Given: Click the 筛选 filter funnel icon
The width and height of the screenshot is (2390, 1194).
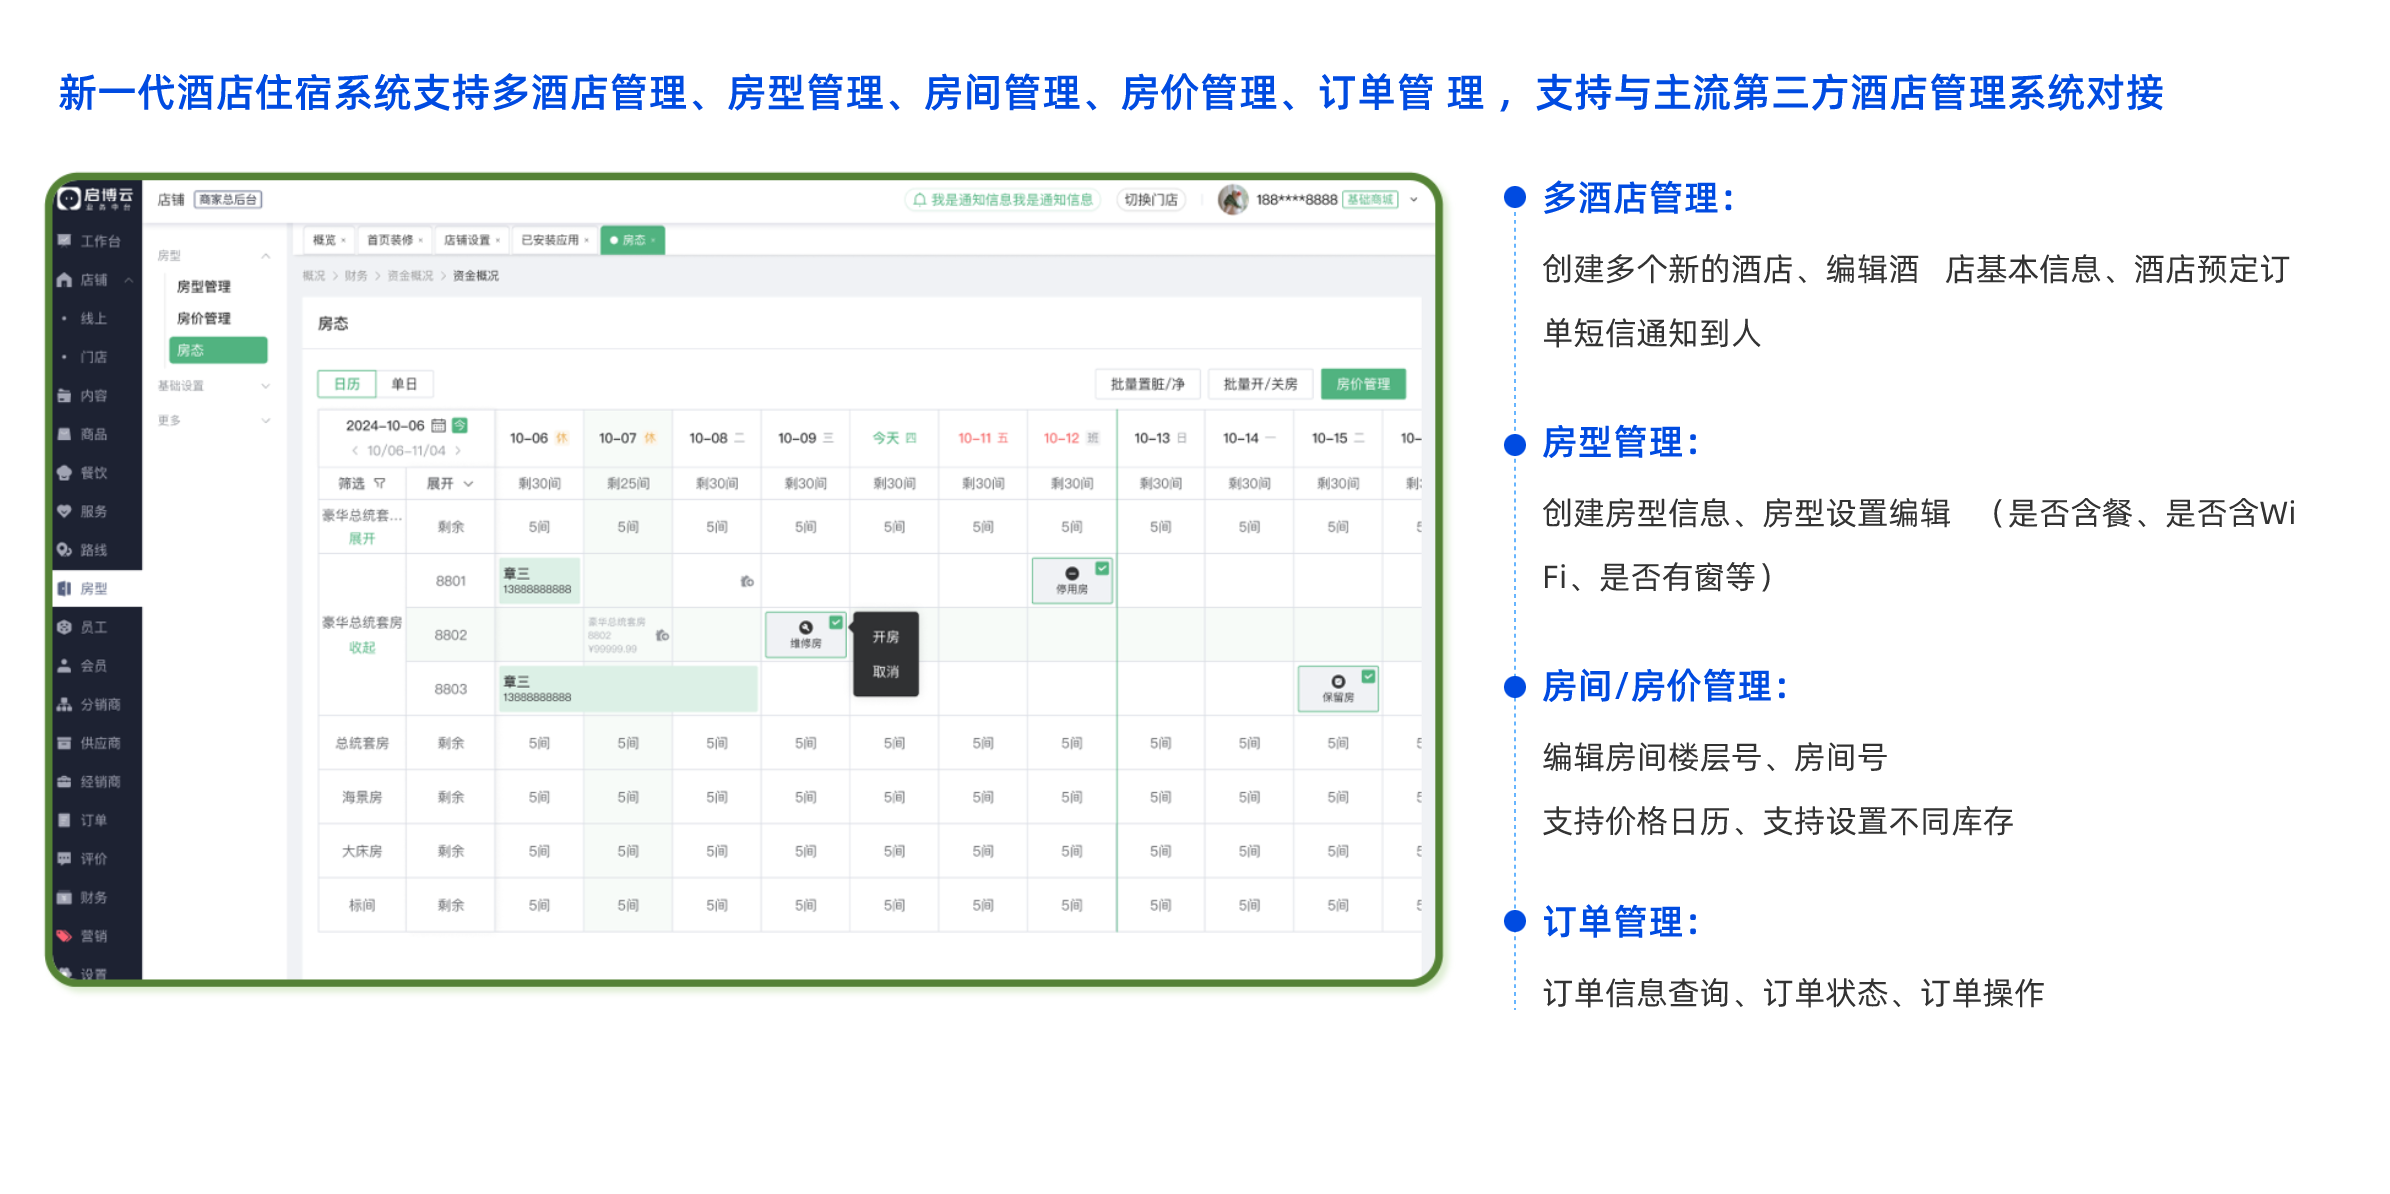Looking at the screenshot, I should click(380, 483).
